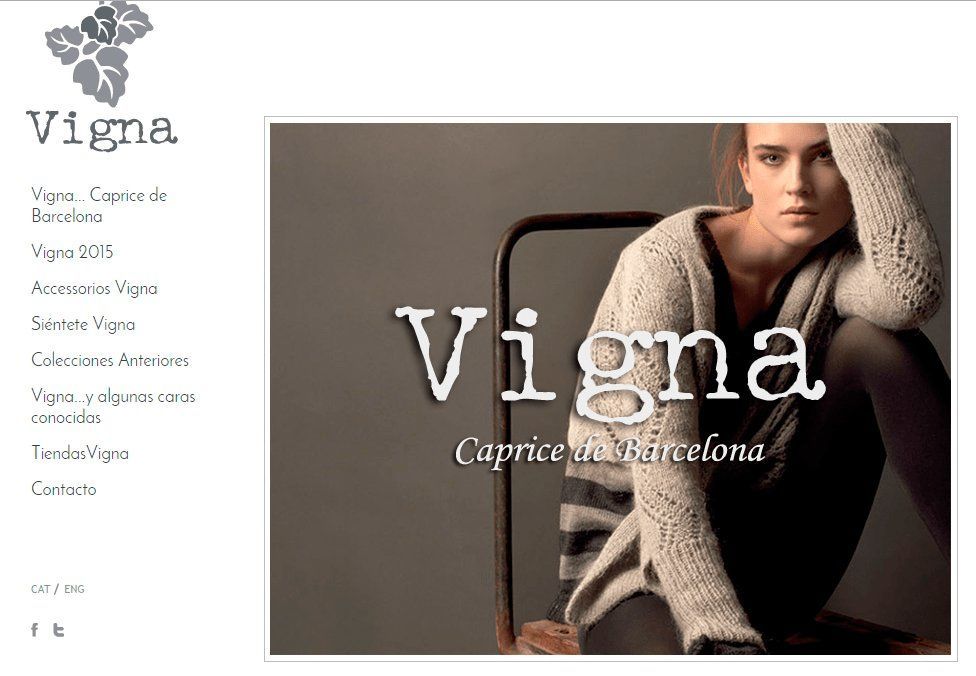Select Siéntete Vigna menu item

pos(83,324)
